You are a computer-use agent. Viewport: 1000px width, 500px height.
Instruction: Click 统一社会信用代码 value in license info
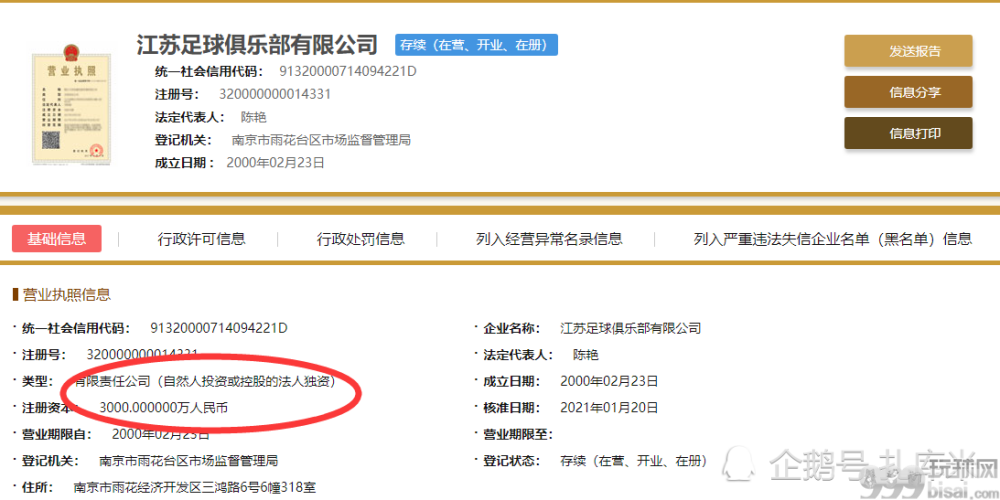219,328
